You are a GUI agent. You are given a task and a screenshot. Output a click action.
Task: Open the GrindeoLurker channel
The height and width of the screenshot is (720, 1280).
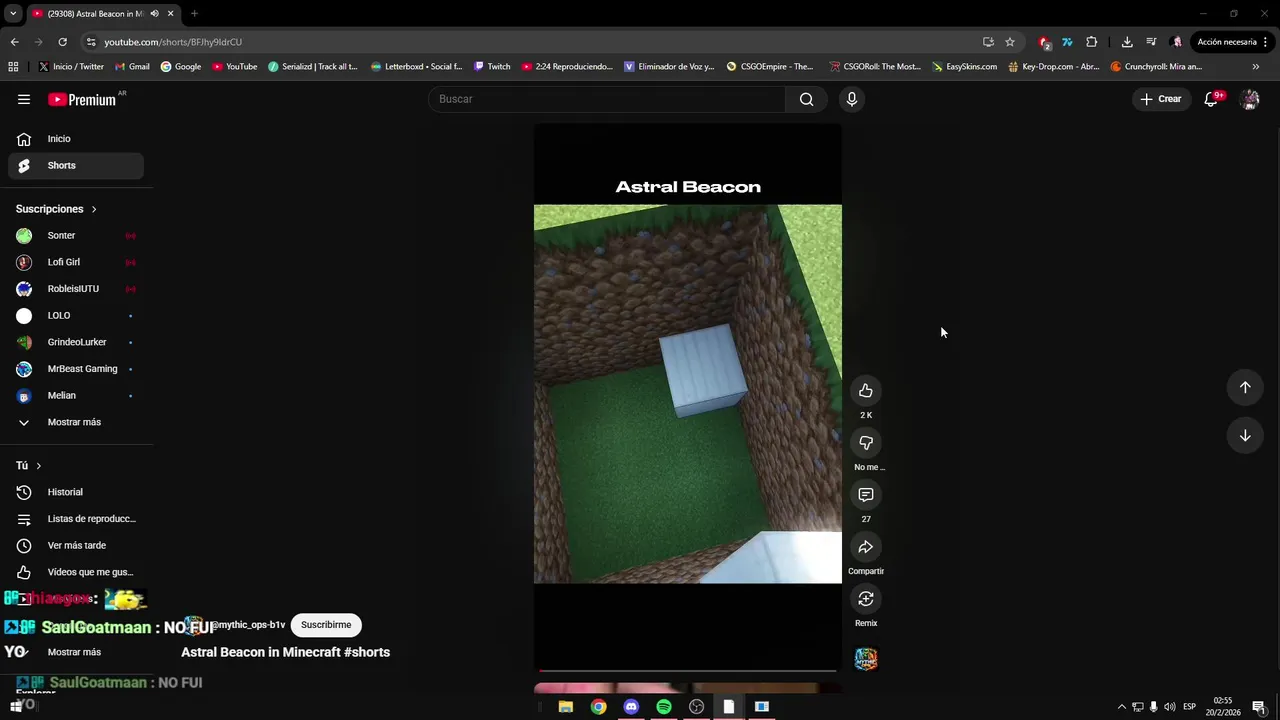[x=76, y=342]
